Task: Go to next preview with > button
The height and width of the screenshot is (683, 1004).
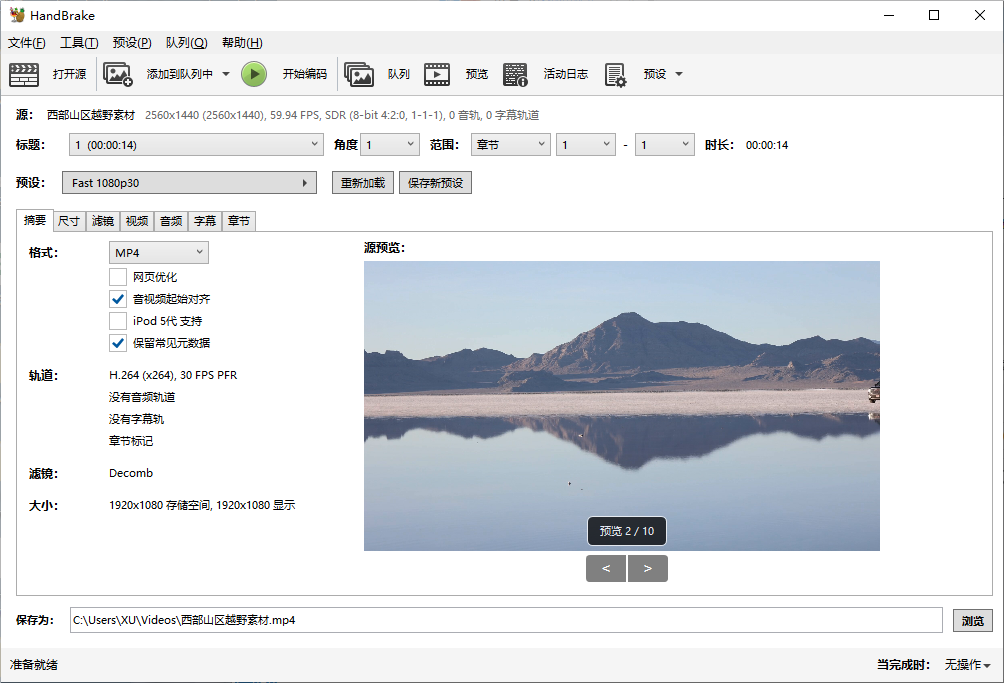Action: [x=648, y=569]
